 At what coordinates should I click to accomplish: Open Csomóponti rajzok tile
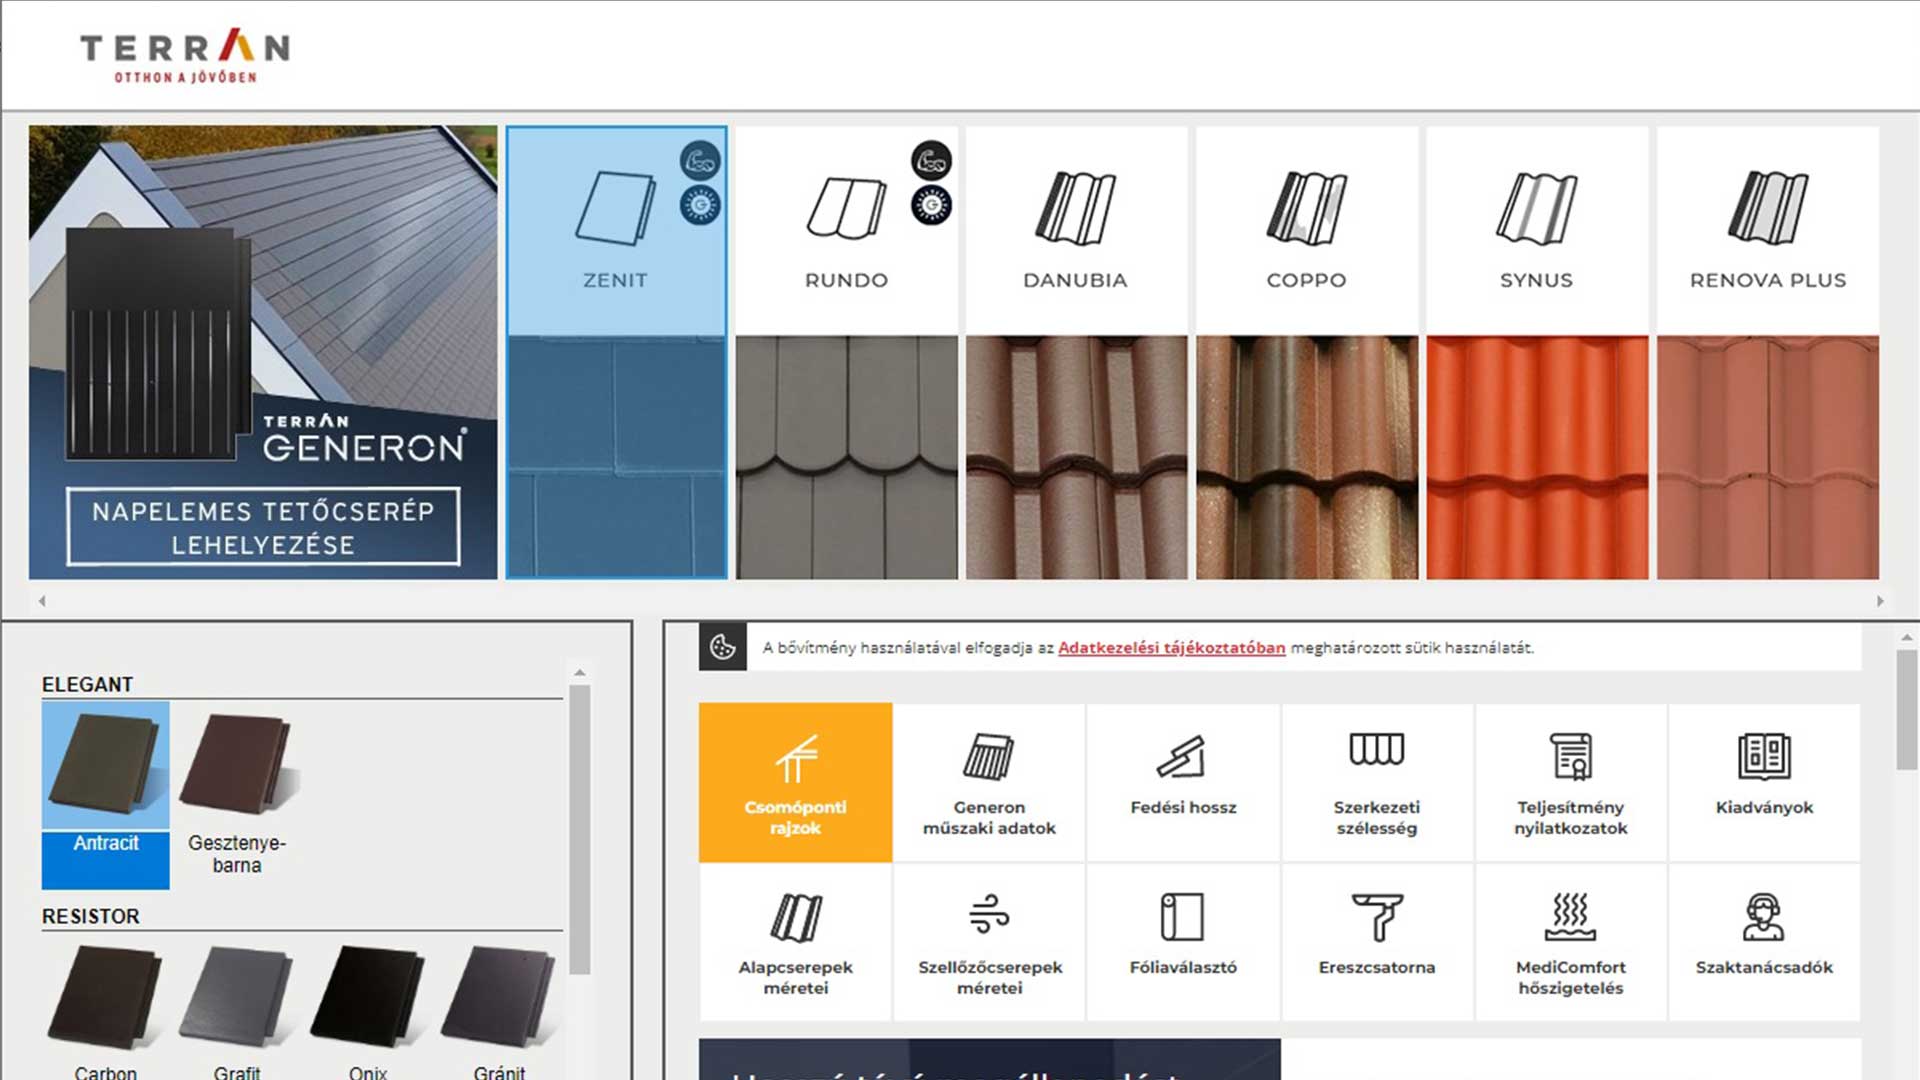[795, 782]
